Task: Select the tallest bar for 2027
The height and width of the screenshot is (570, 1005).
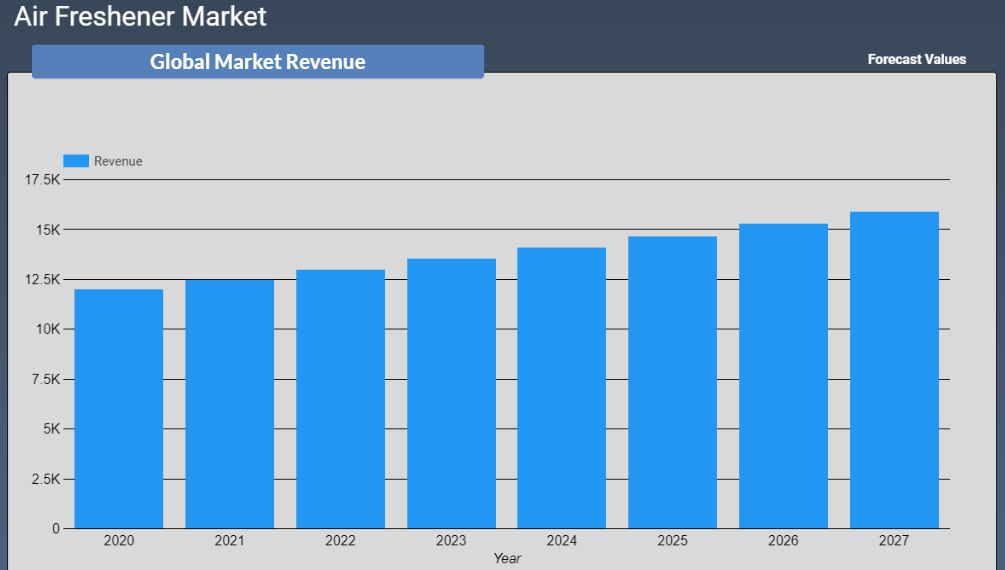Action: pyautogui.click(x=894, y=370)
